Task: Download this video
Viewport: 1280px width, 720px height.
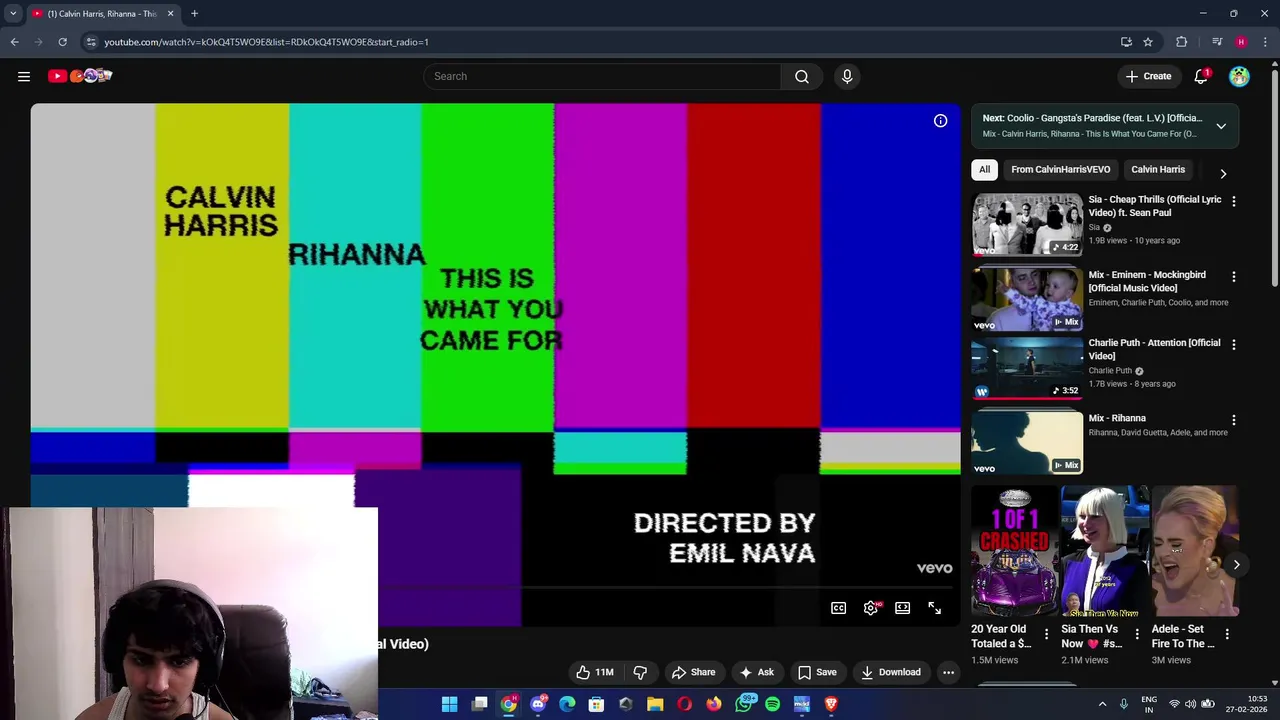Action: [891, 672]
